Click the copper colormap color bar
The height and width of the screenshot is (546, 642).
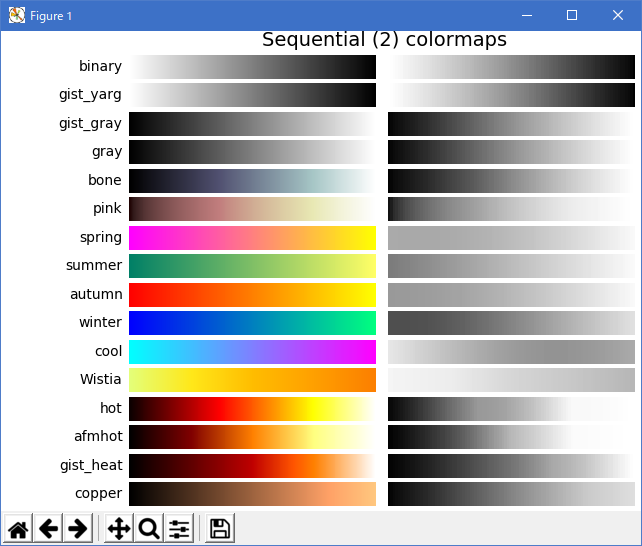tap(252, 494)
